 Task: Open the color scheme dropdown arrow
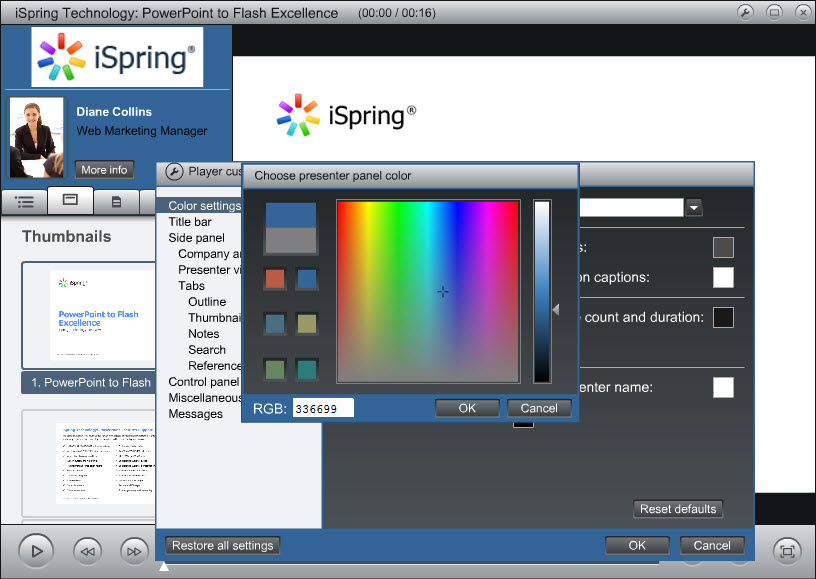click(694, 208)
